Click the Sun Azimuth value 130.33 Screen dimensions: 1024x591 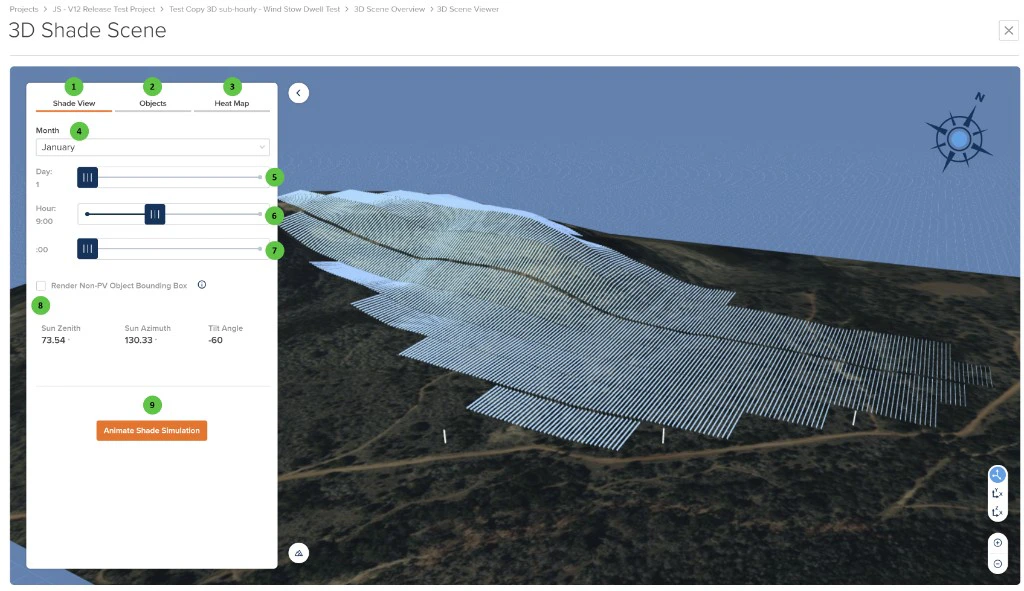[138, 340]
